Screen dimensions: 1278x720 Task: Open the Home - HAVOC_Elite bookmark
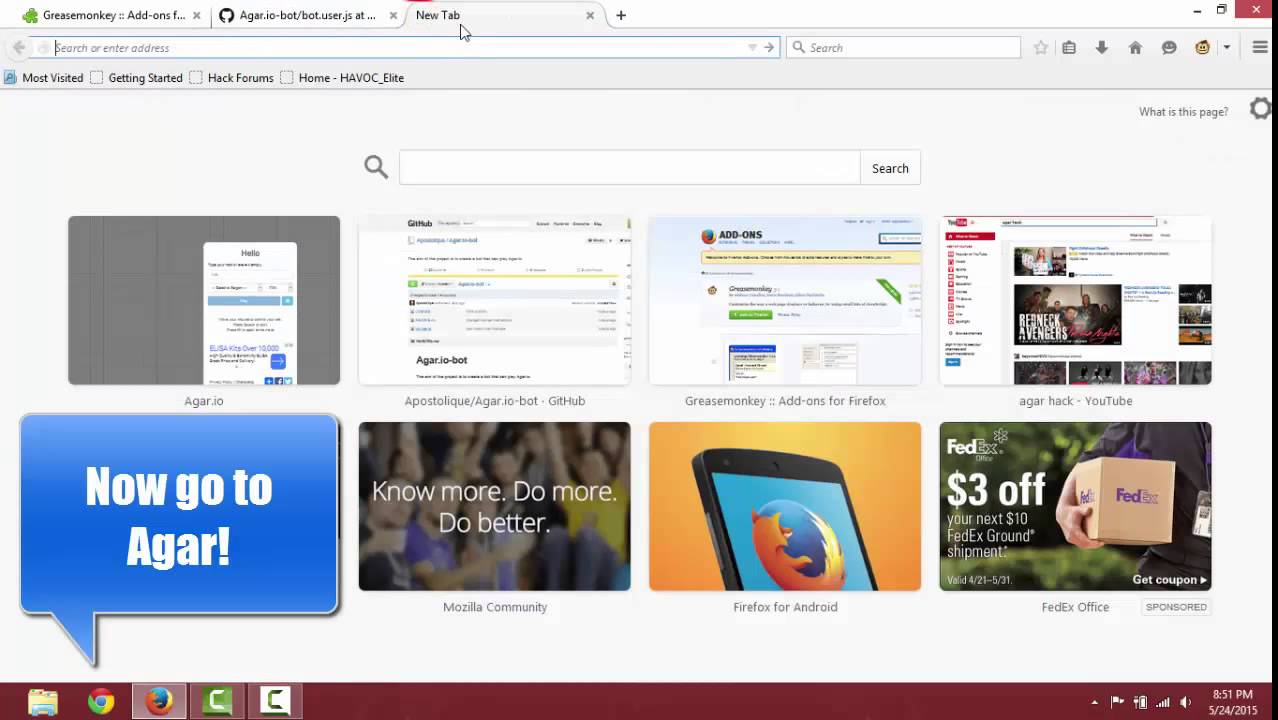tap(342, 77)
